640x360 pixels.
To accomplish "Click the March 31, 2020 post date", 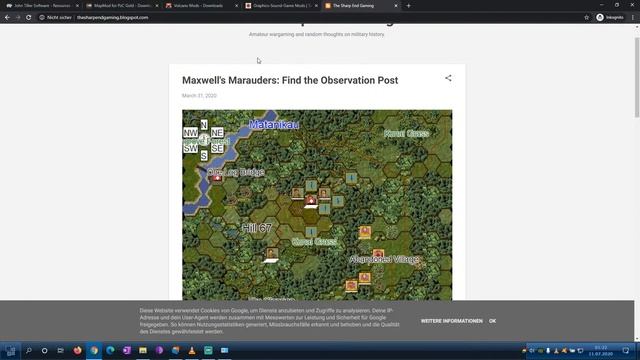I will point(199,96).
